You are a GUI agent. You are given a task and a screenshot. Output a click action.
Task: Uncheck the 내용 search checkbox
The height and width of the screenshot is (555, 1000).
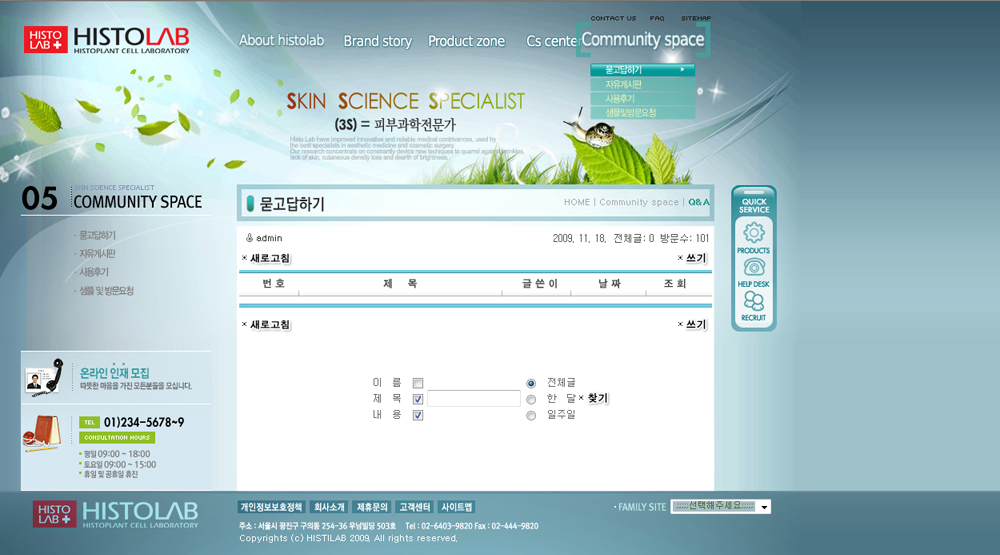click(x=418, y=415)
